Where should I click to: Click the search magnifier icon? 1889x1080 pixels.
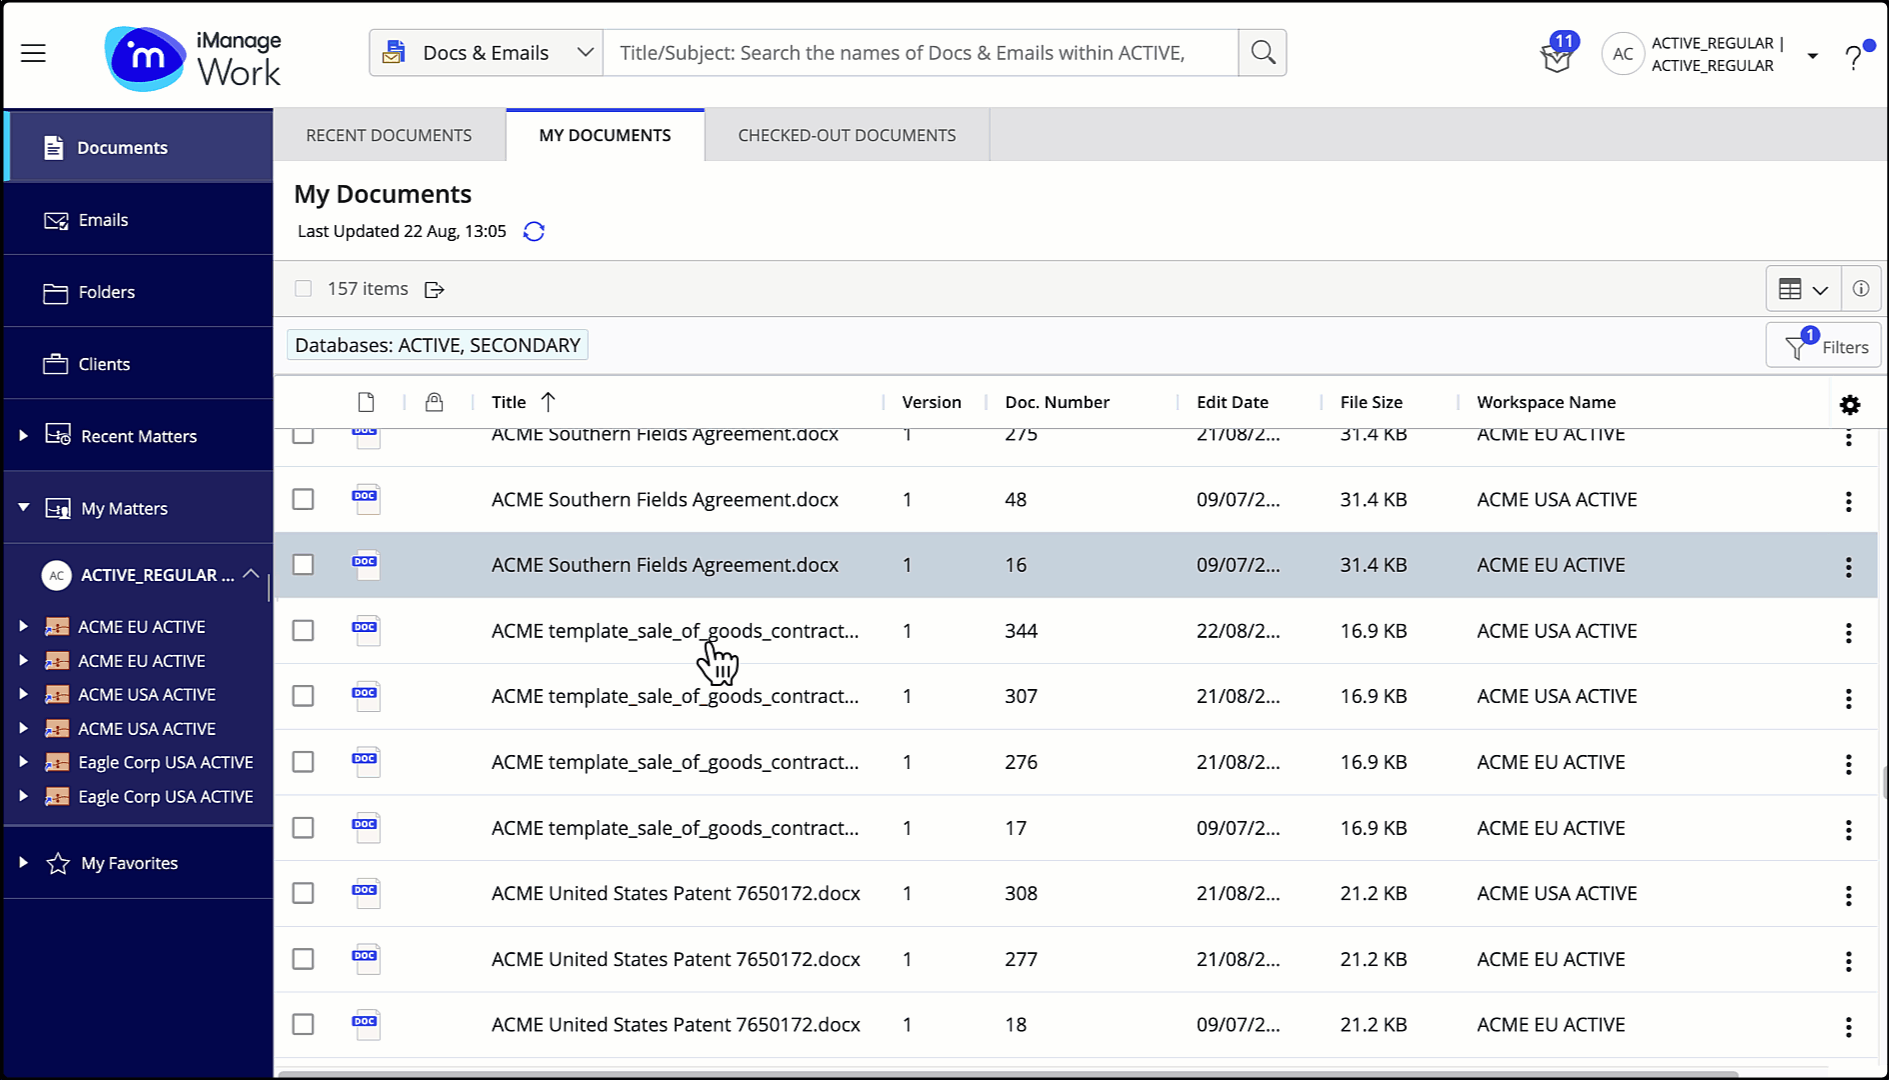[x=1262, y=53]
